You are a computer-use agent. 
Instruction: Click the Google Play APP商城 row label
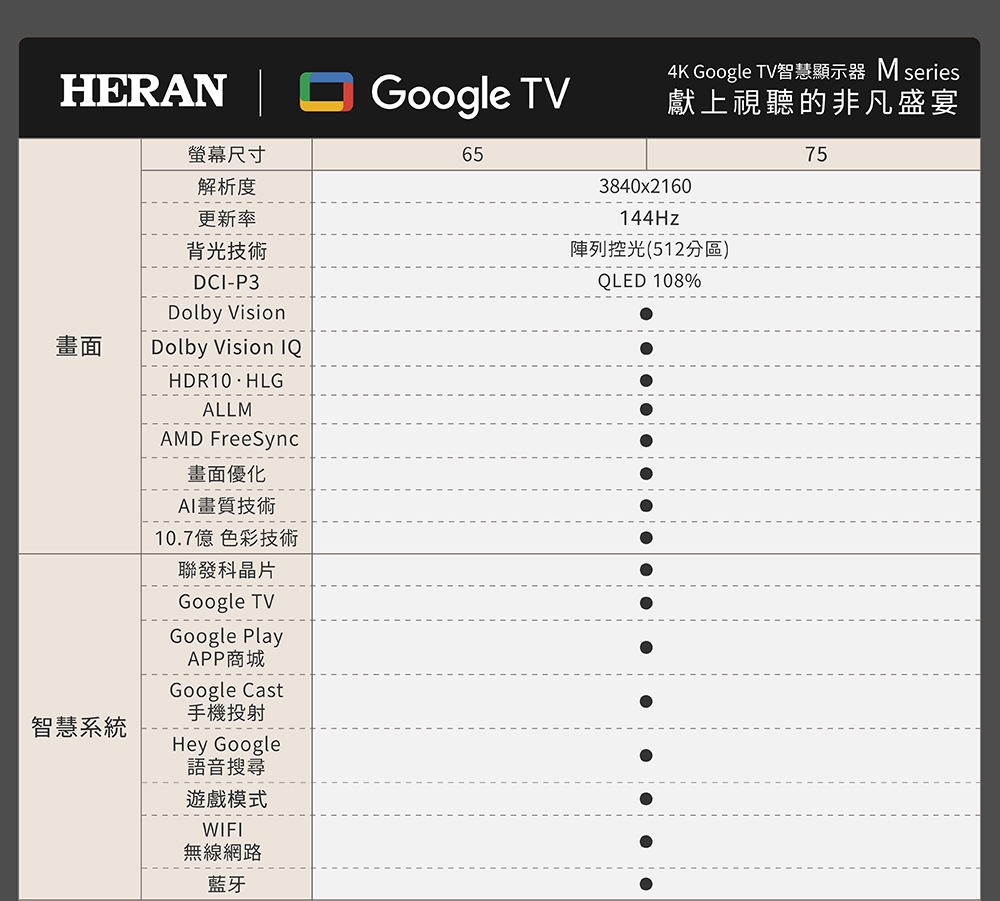click(x=226, y=647)
